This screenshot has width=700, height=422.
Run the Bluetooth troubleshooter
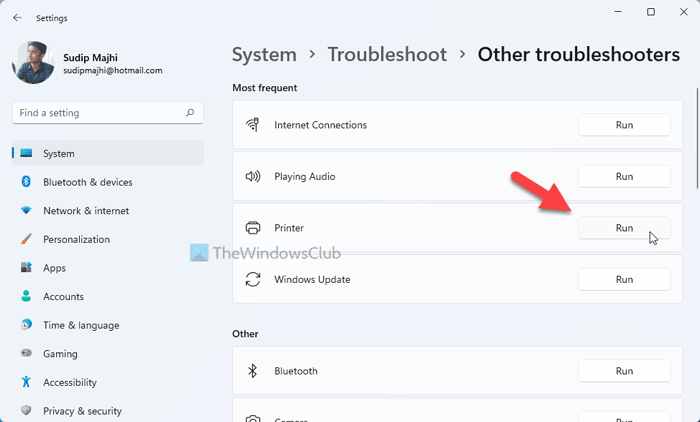coord(624,371)
